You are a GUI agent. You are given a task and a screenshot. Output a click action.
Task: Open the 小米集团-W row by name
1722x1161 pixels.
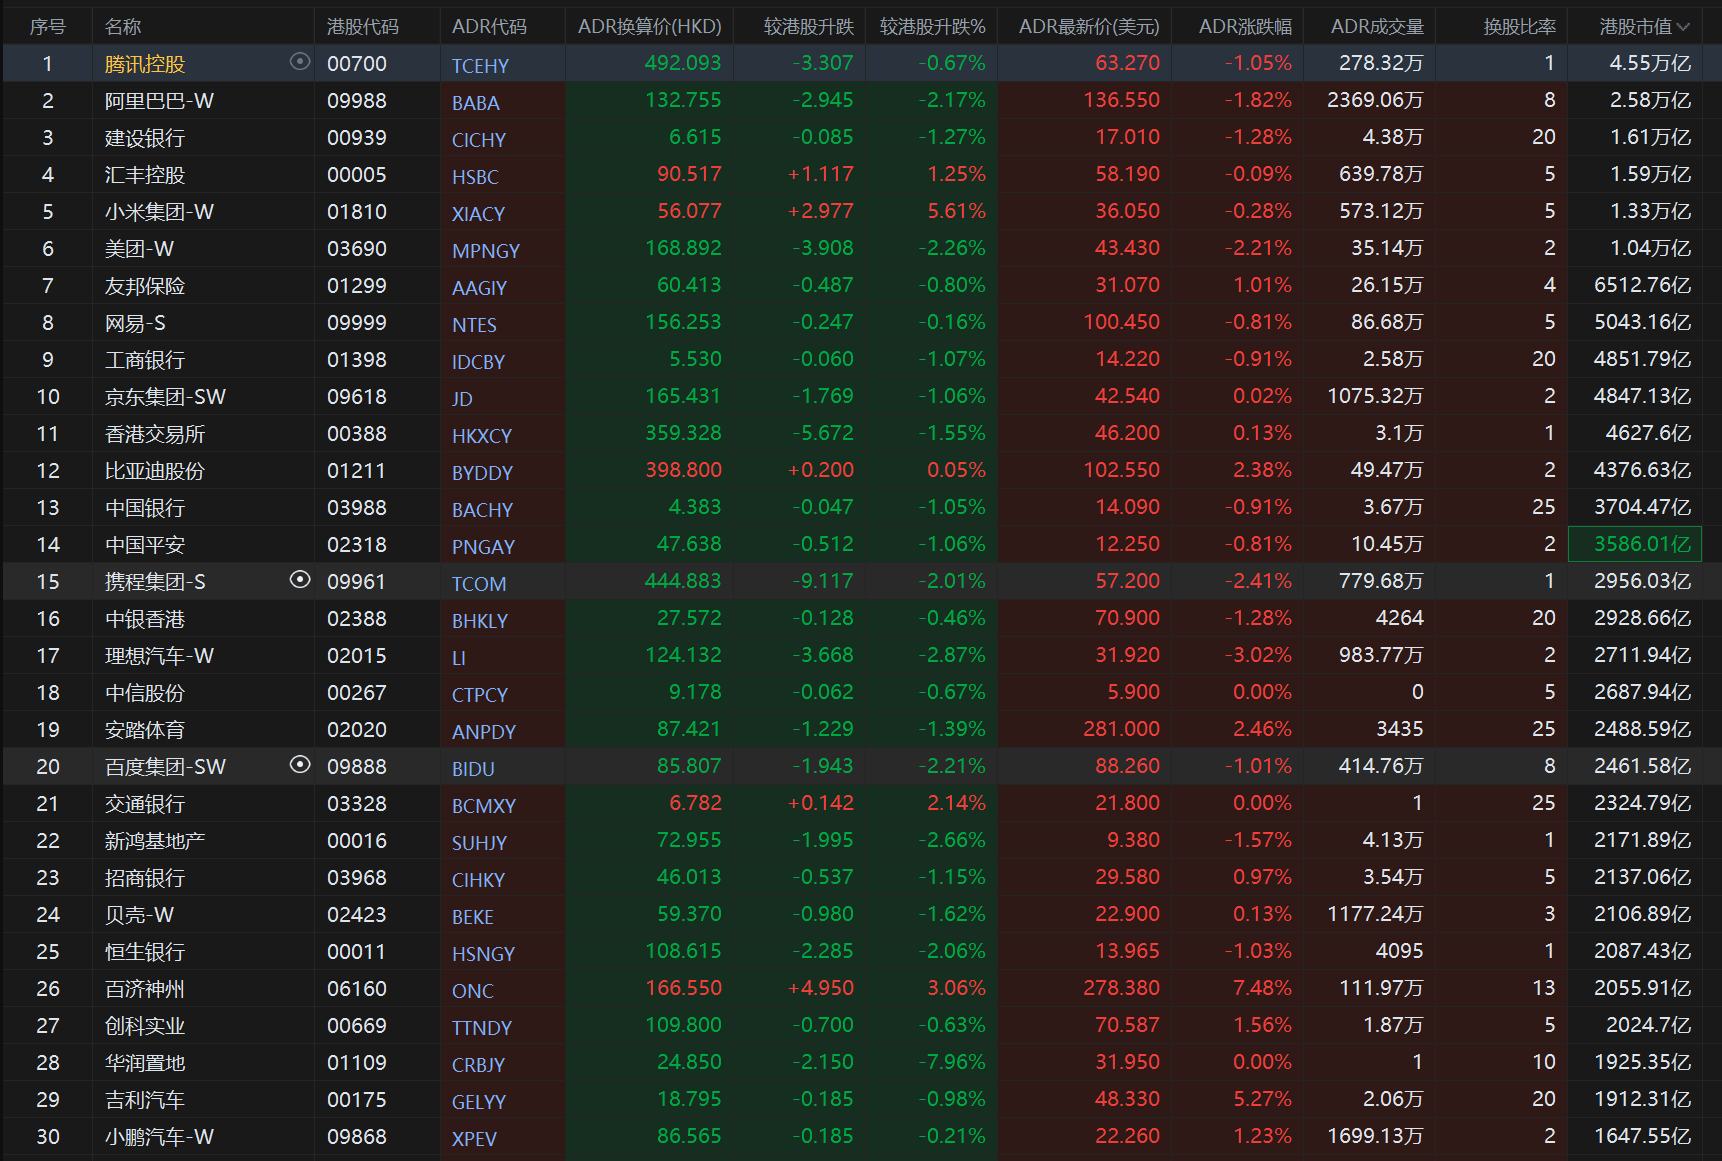point(159,212)
